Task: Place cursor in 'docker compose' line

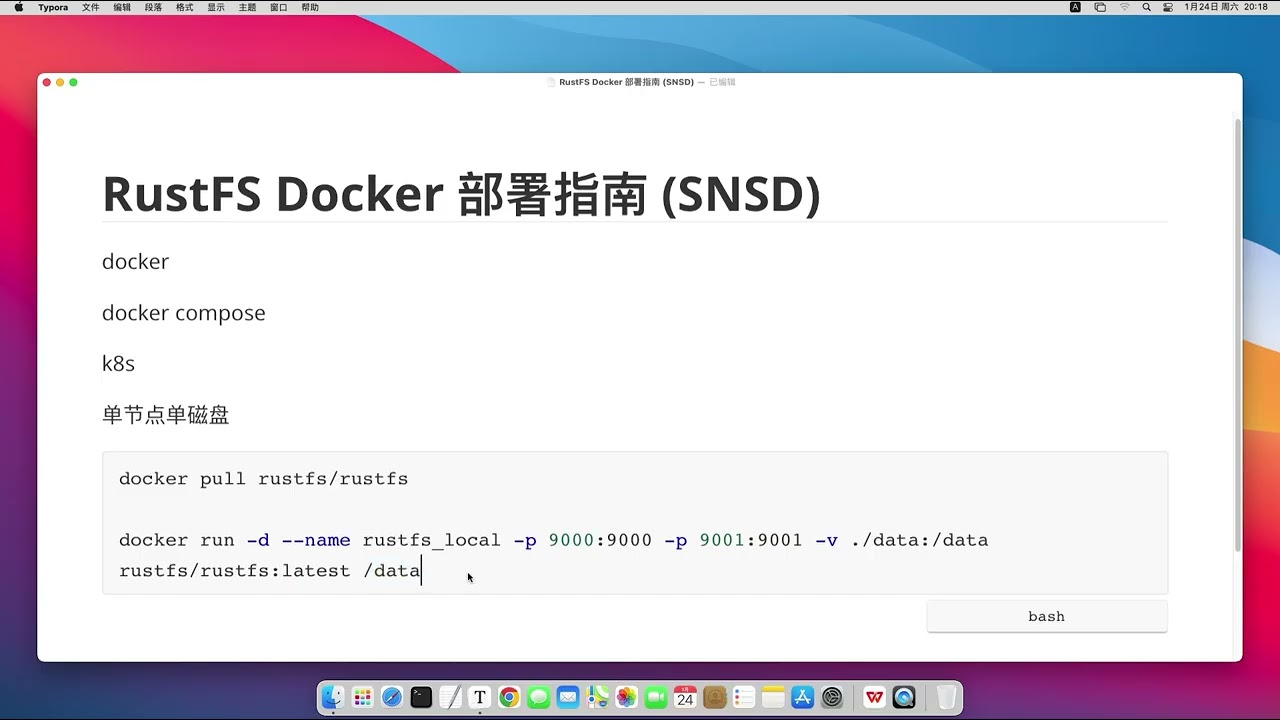Action: click(x=184, y=313)
